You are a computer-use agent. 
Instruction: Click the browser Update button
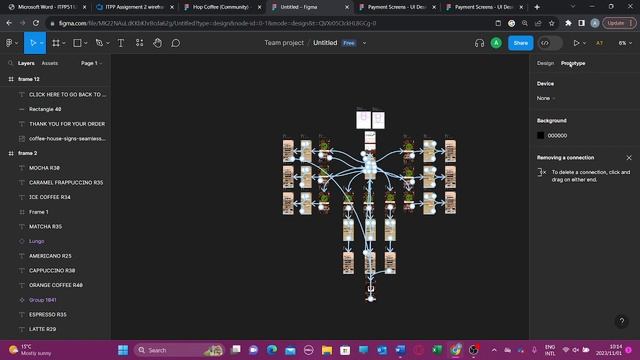[x=618, y=23]
